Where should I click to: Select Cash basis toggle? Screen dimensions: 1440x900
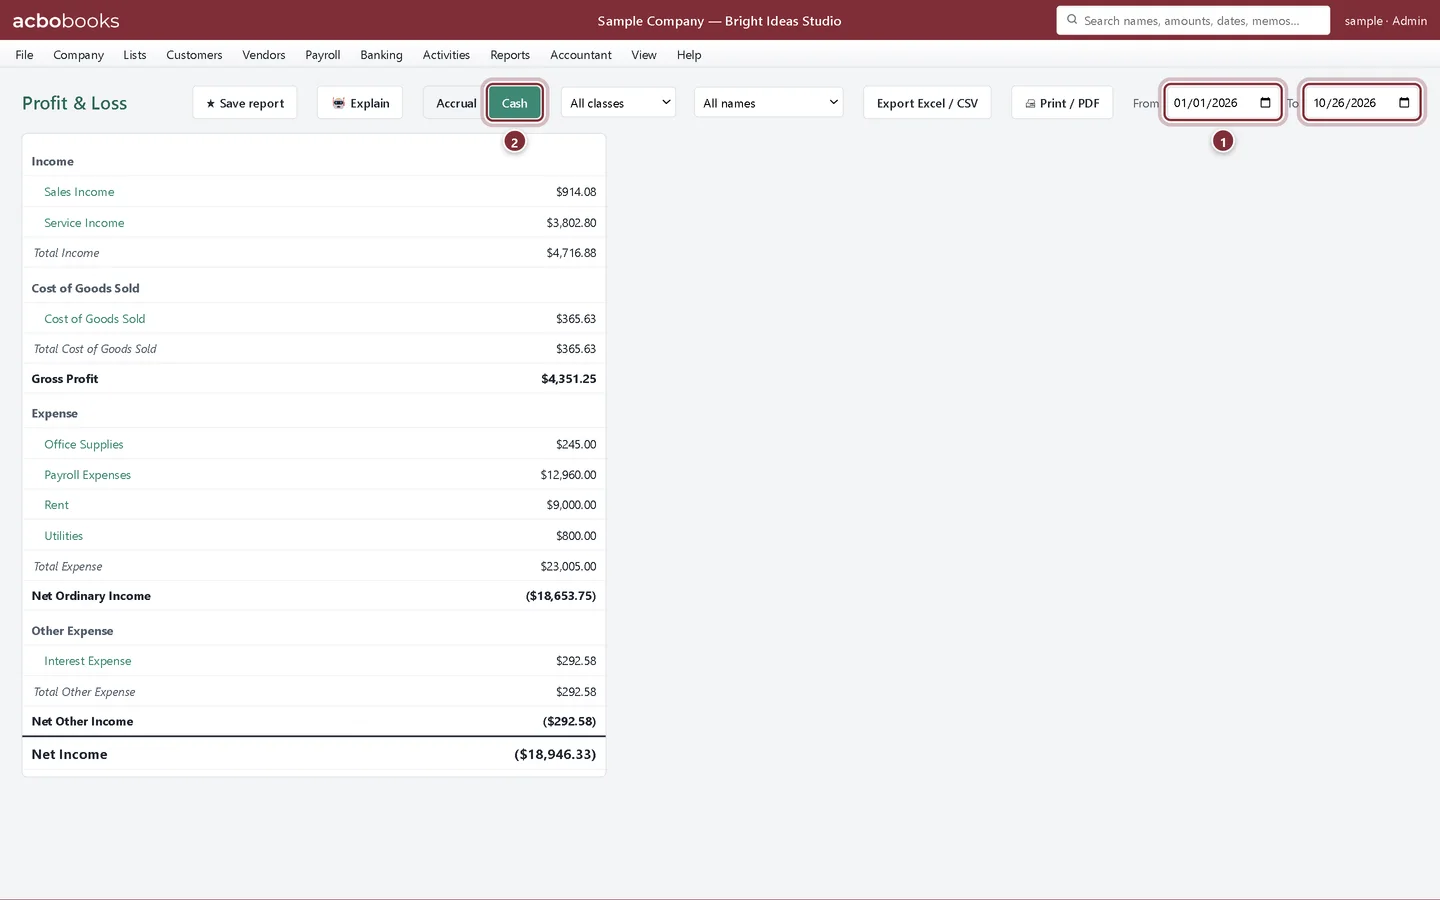pos(515,103)
